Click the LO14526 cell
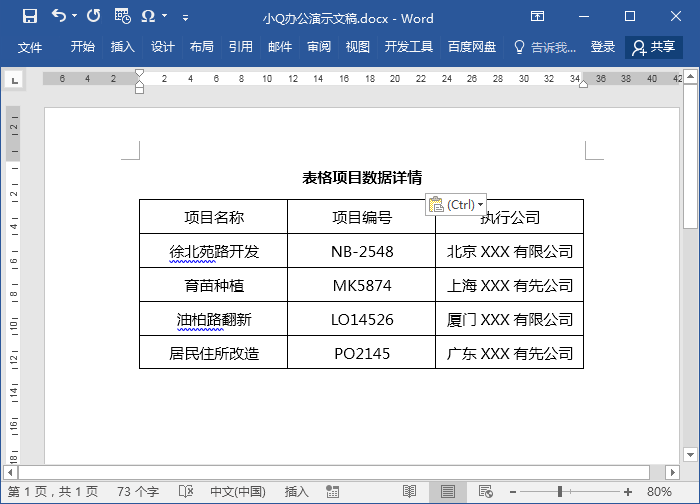 [x=362, y=319]
